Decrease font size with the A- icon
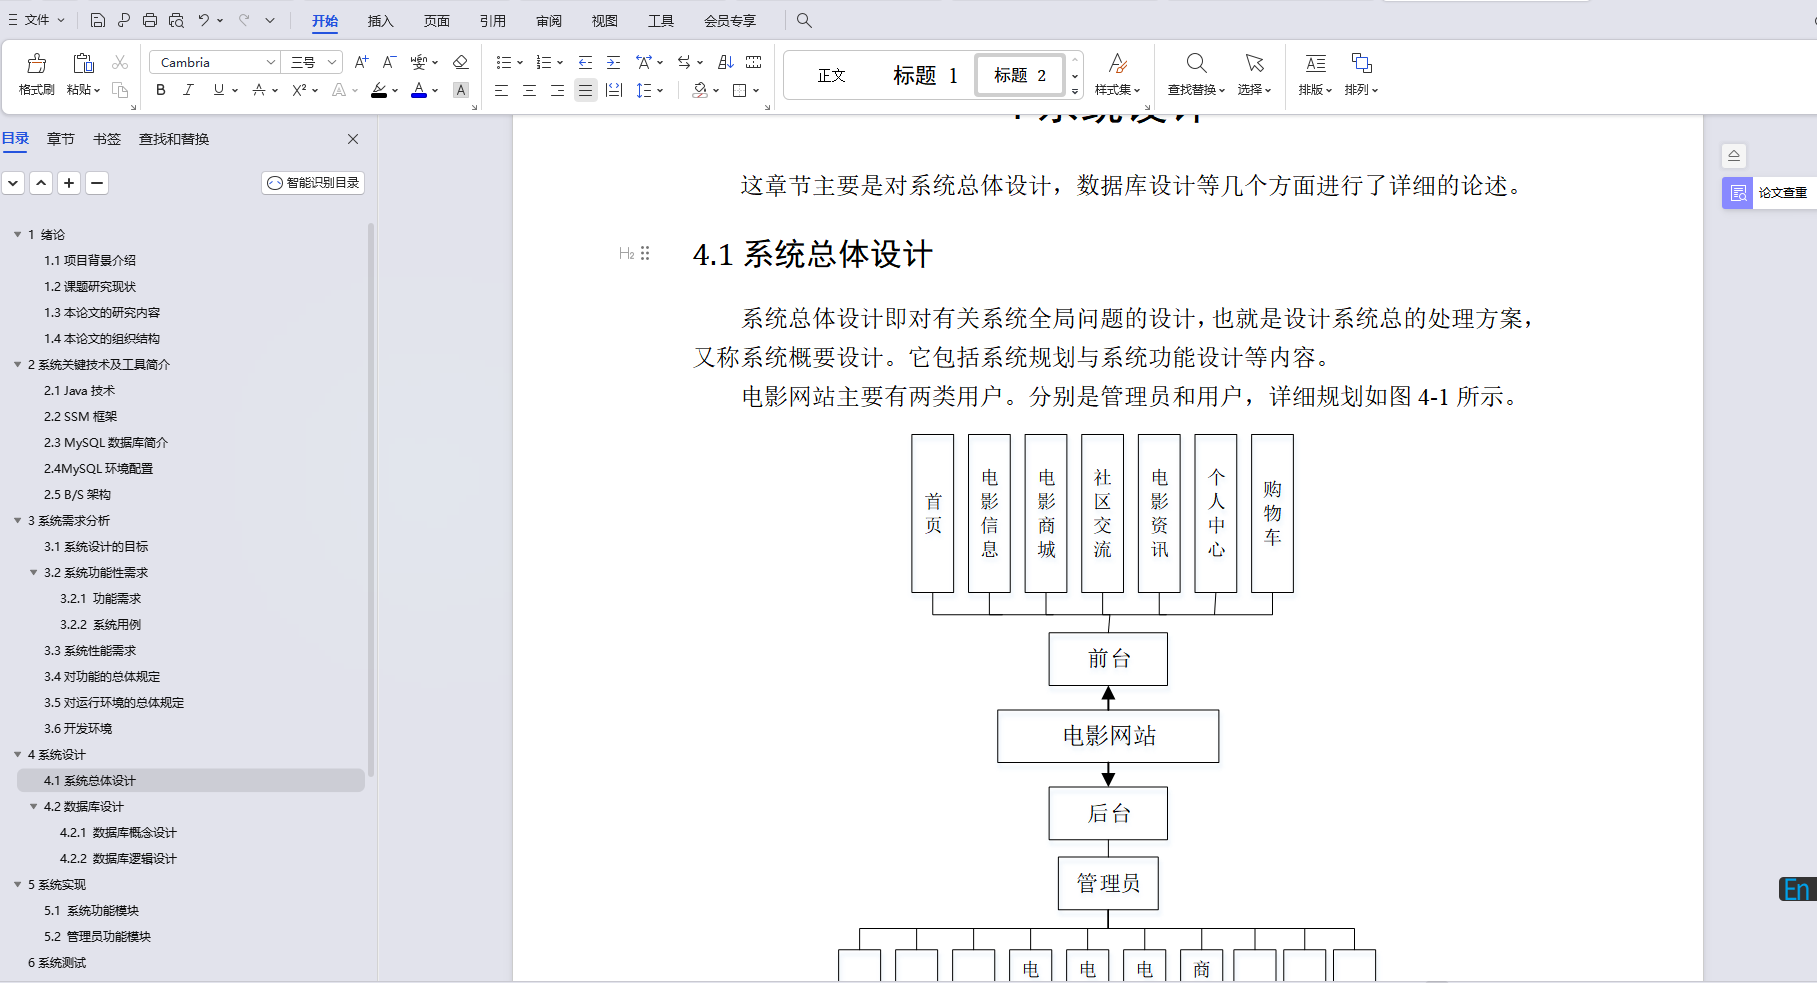 click(390, 62)
